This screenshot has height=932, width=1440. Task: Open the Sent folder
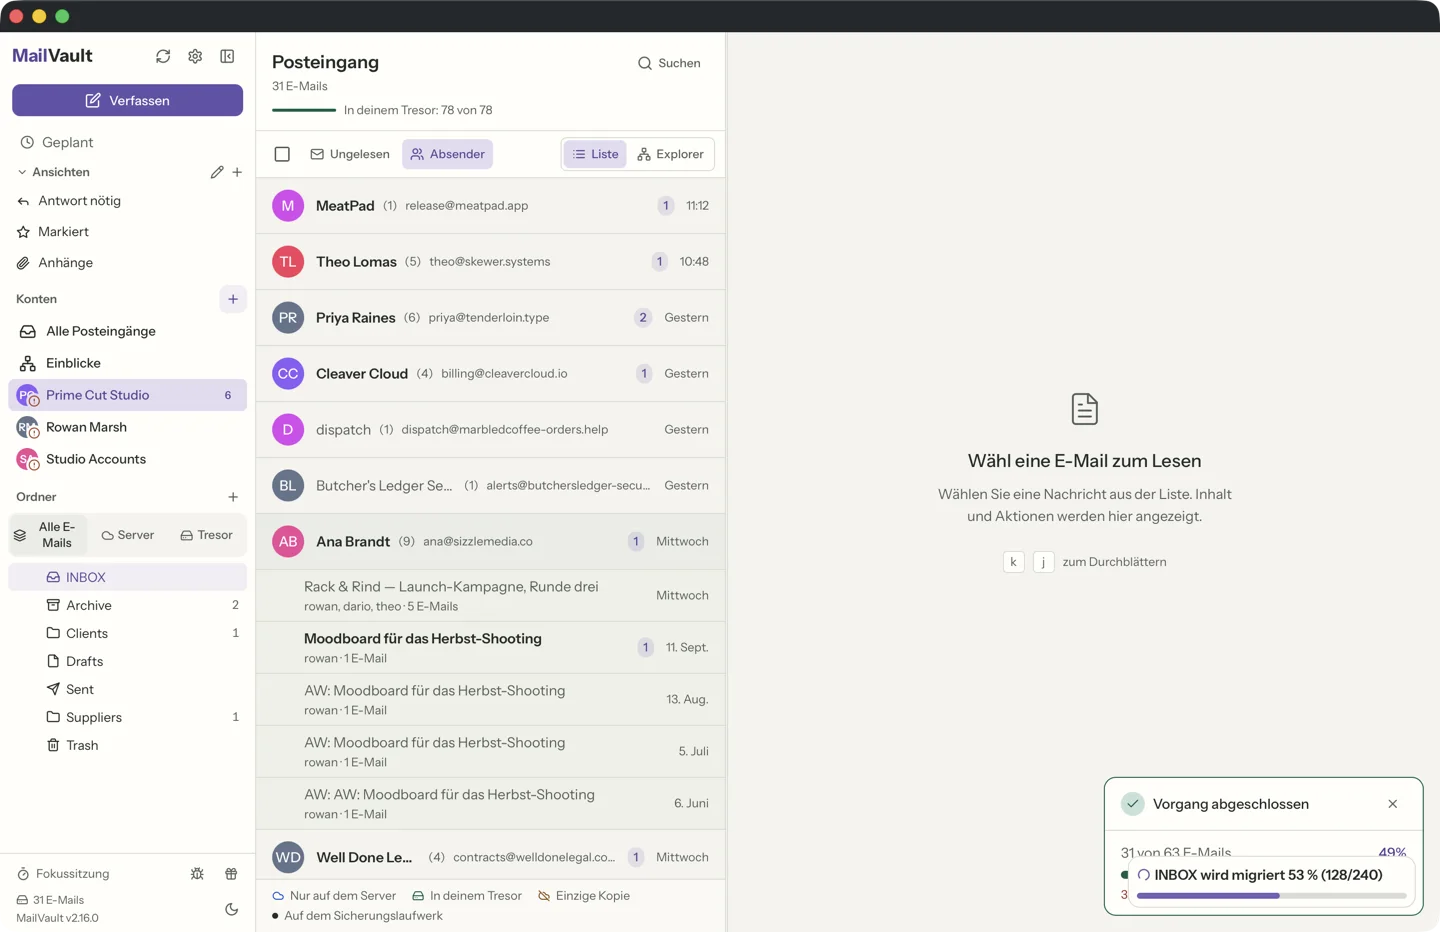pos(127,689)
